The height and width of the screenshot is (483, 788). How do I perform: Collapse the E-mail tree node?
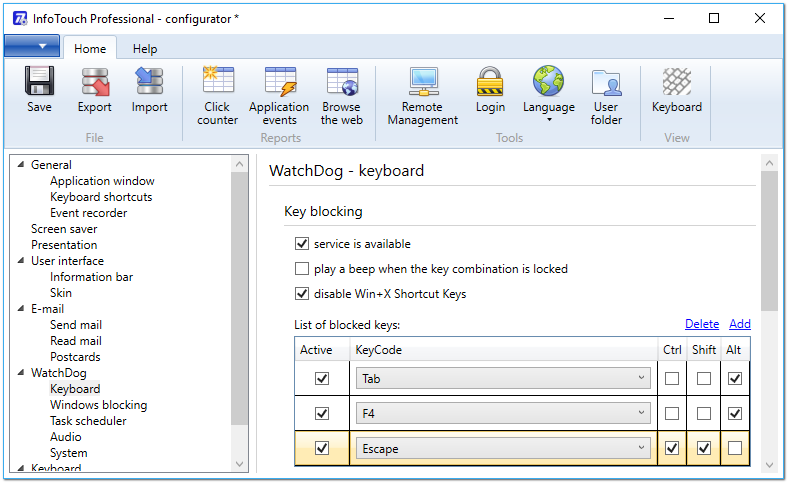[21, 309]
